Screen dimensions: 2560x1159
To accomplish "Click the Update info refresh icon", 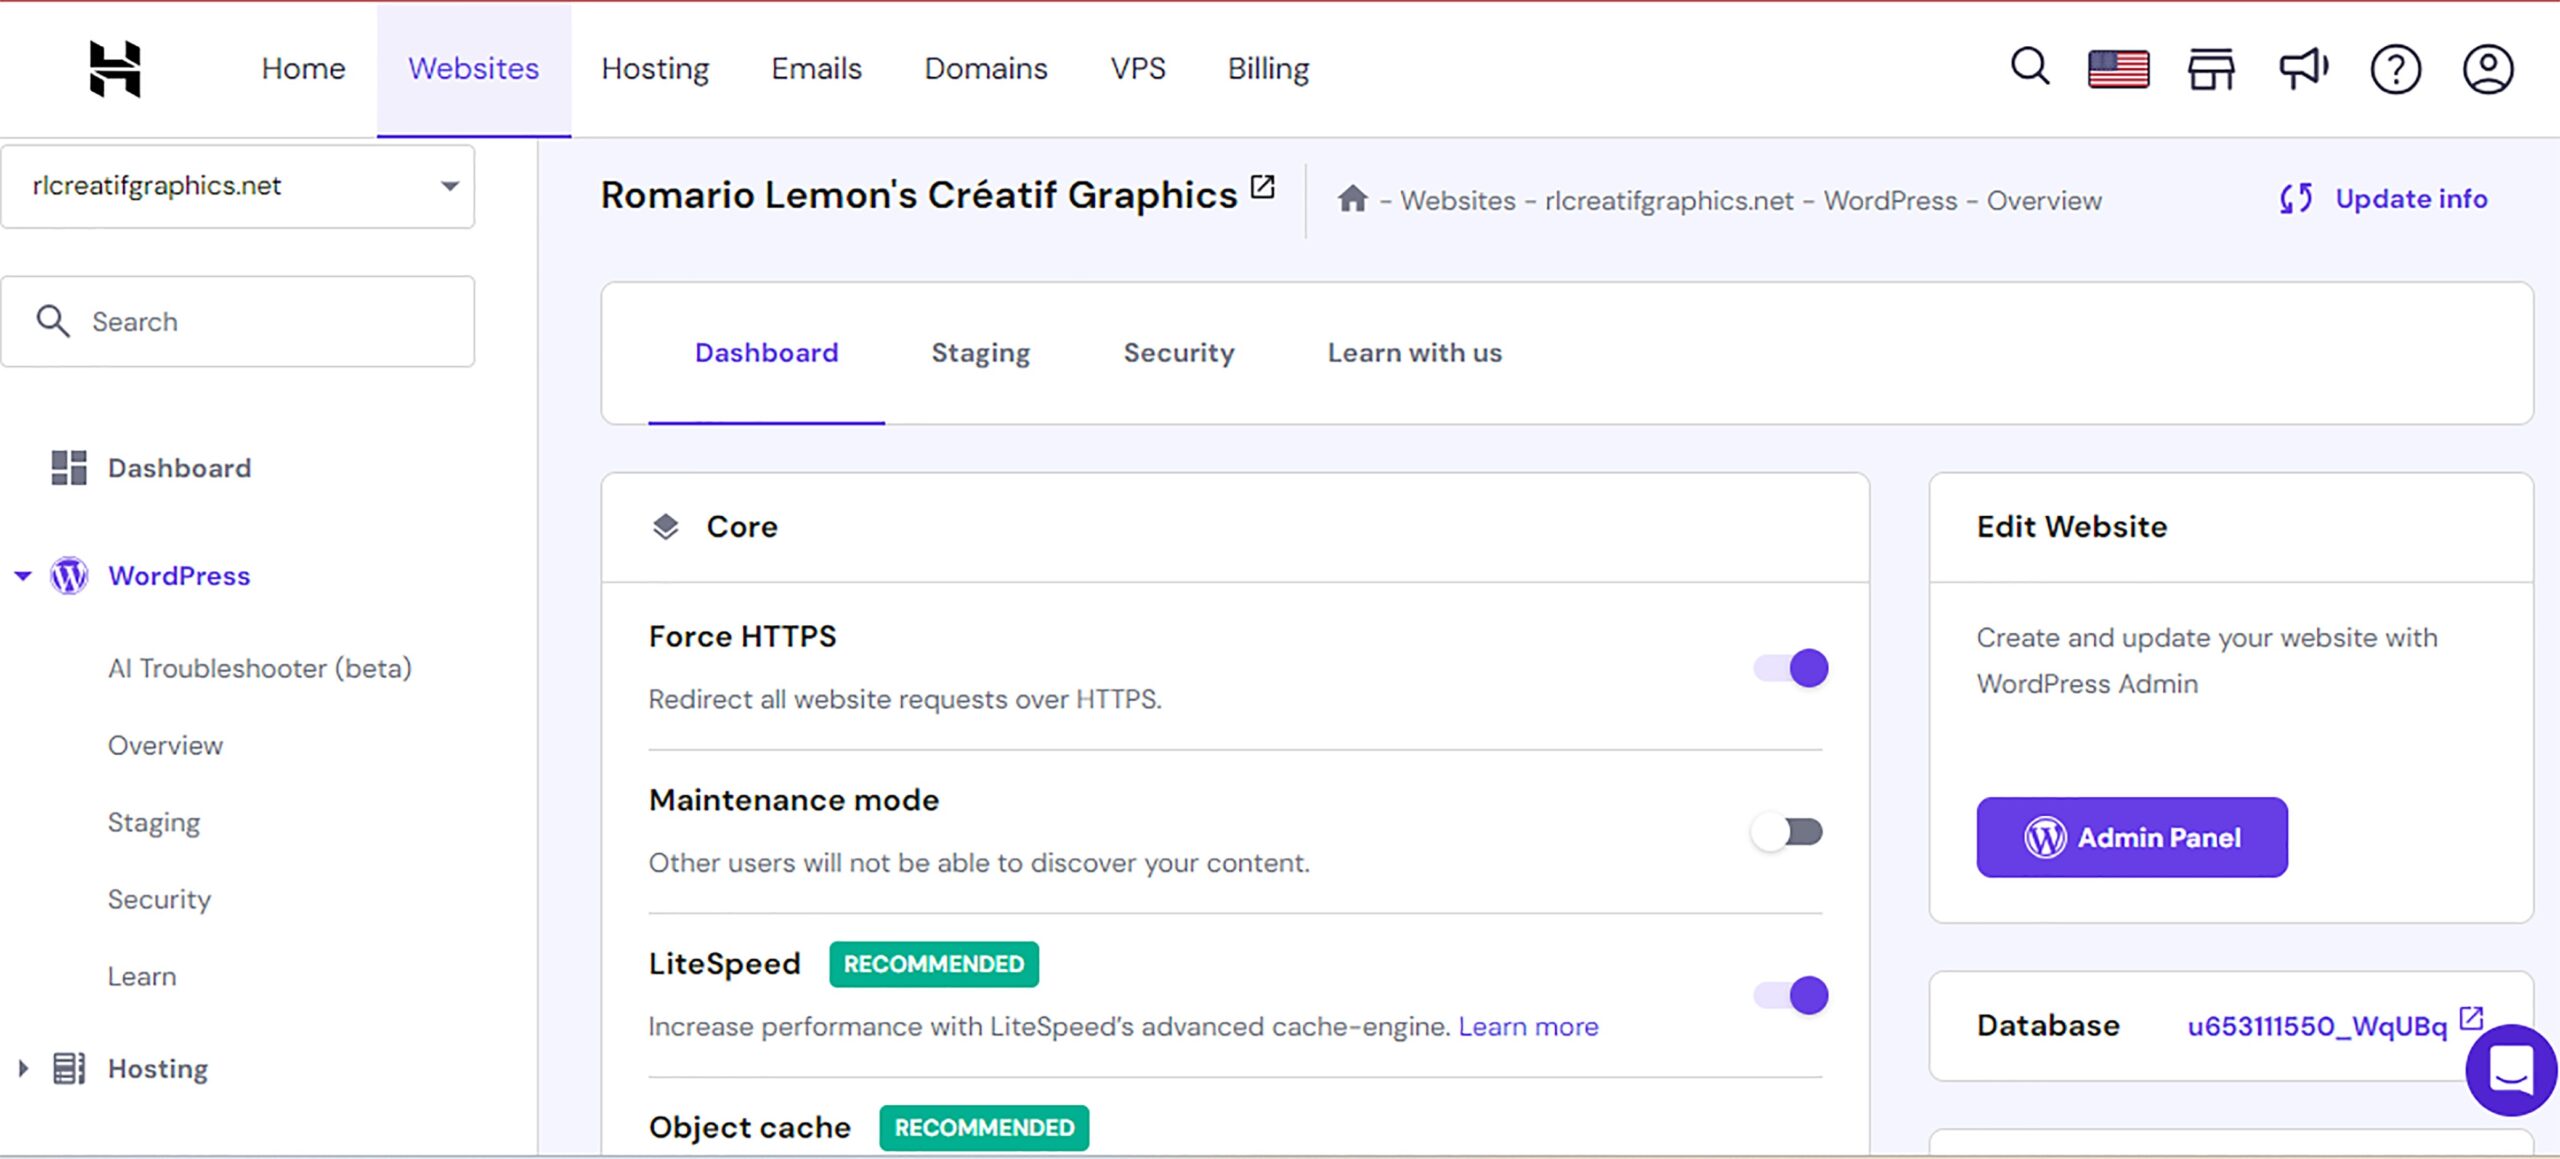I will 2295,198.
